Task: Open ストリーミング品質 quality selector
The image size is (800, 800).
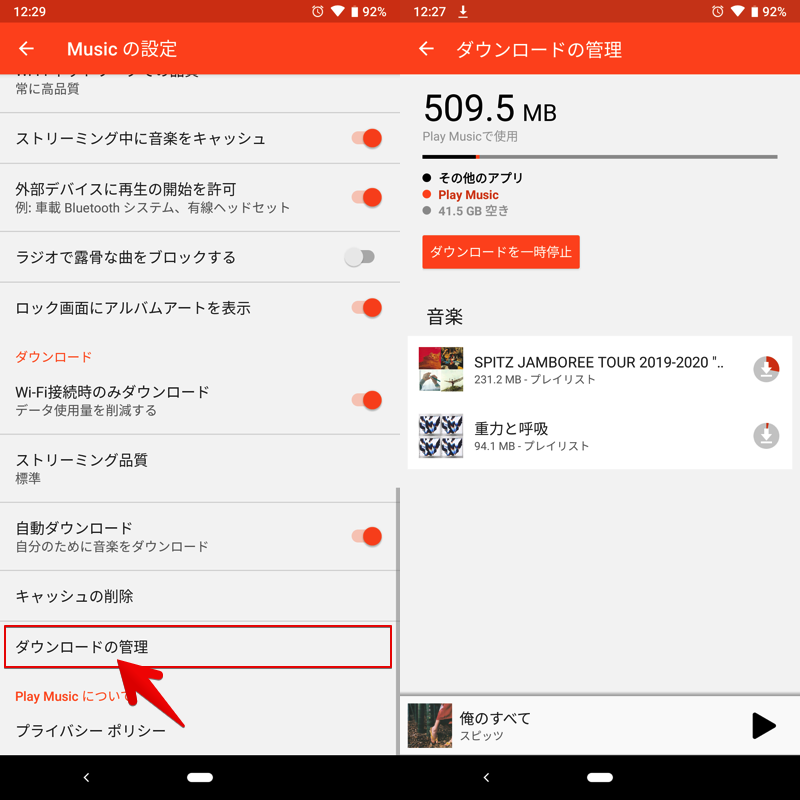Action: (x=198, y=468)
